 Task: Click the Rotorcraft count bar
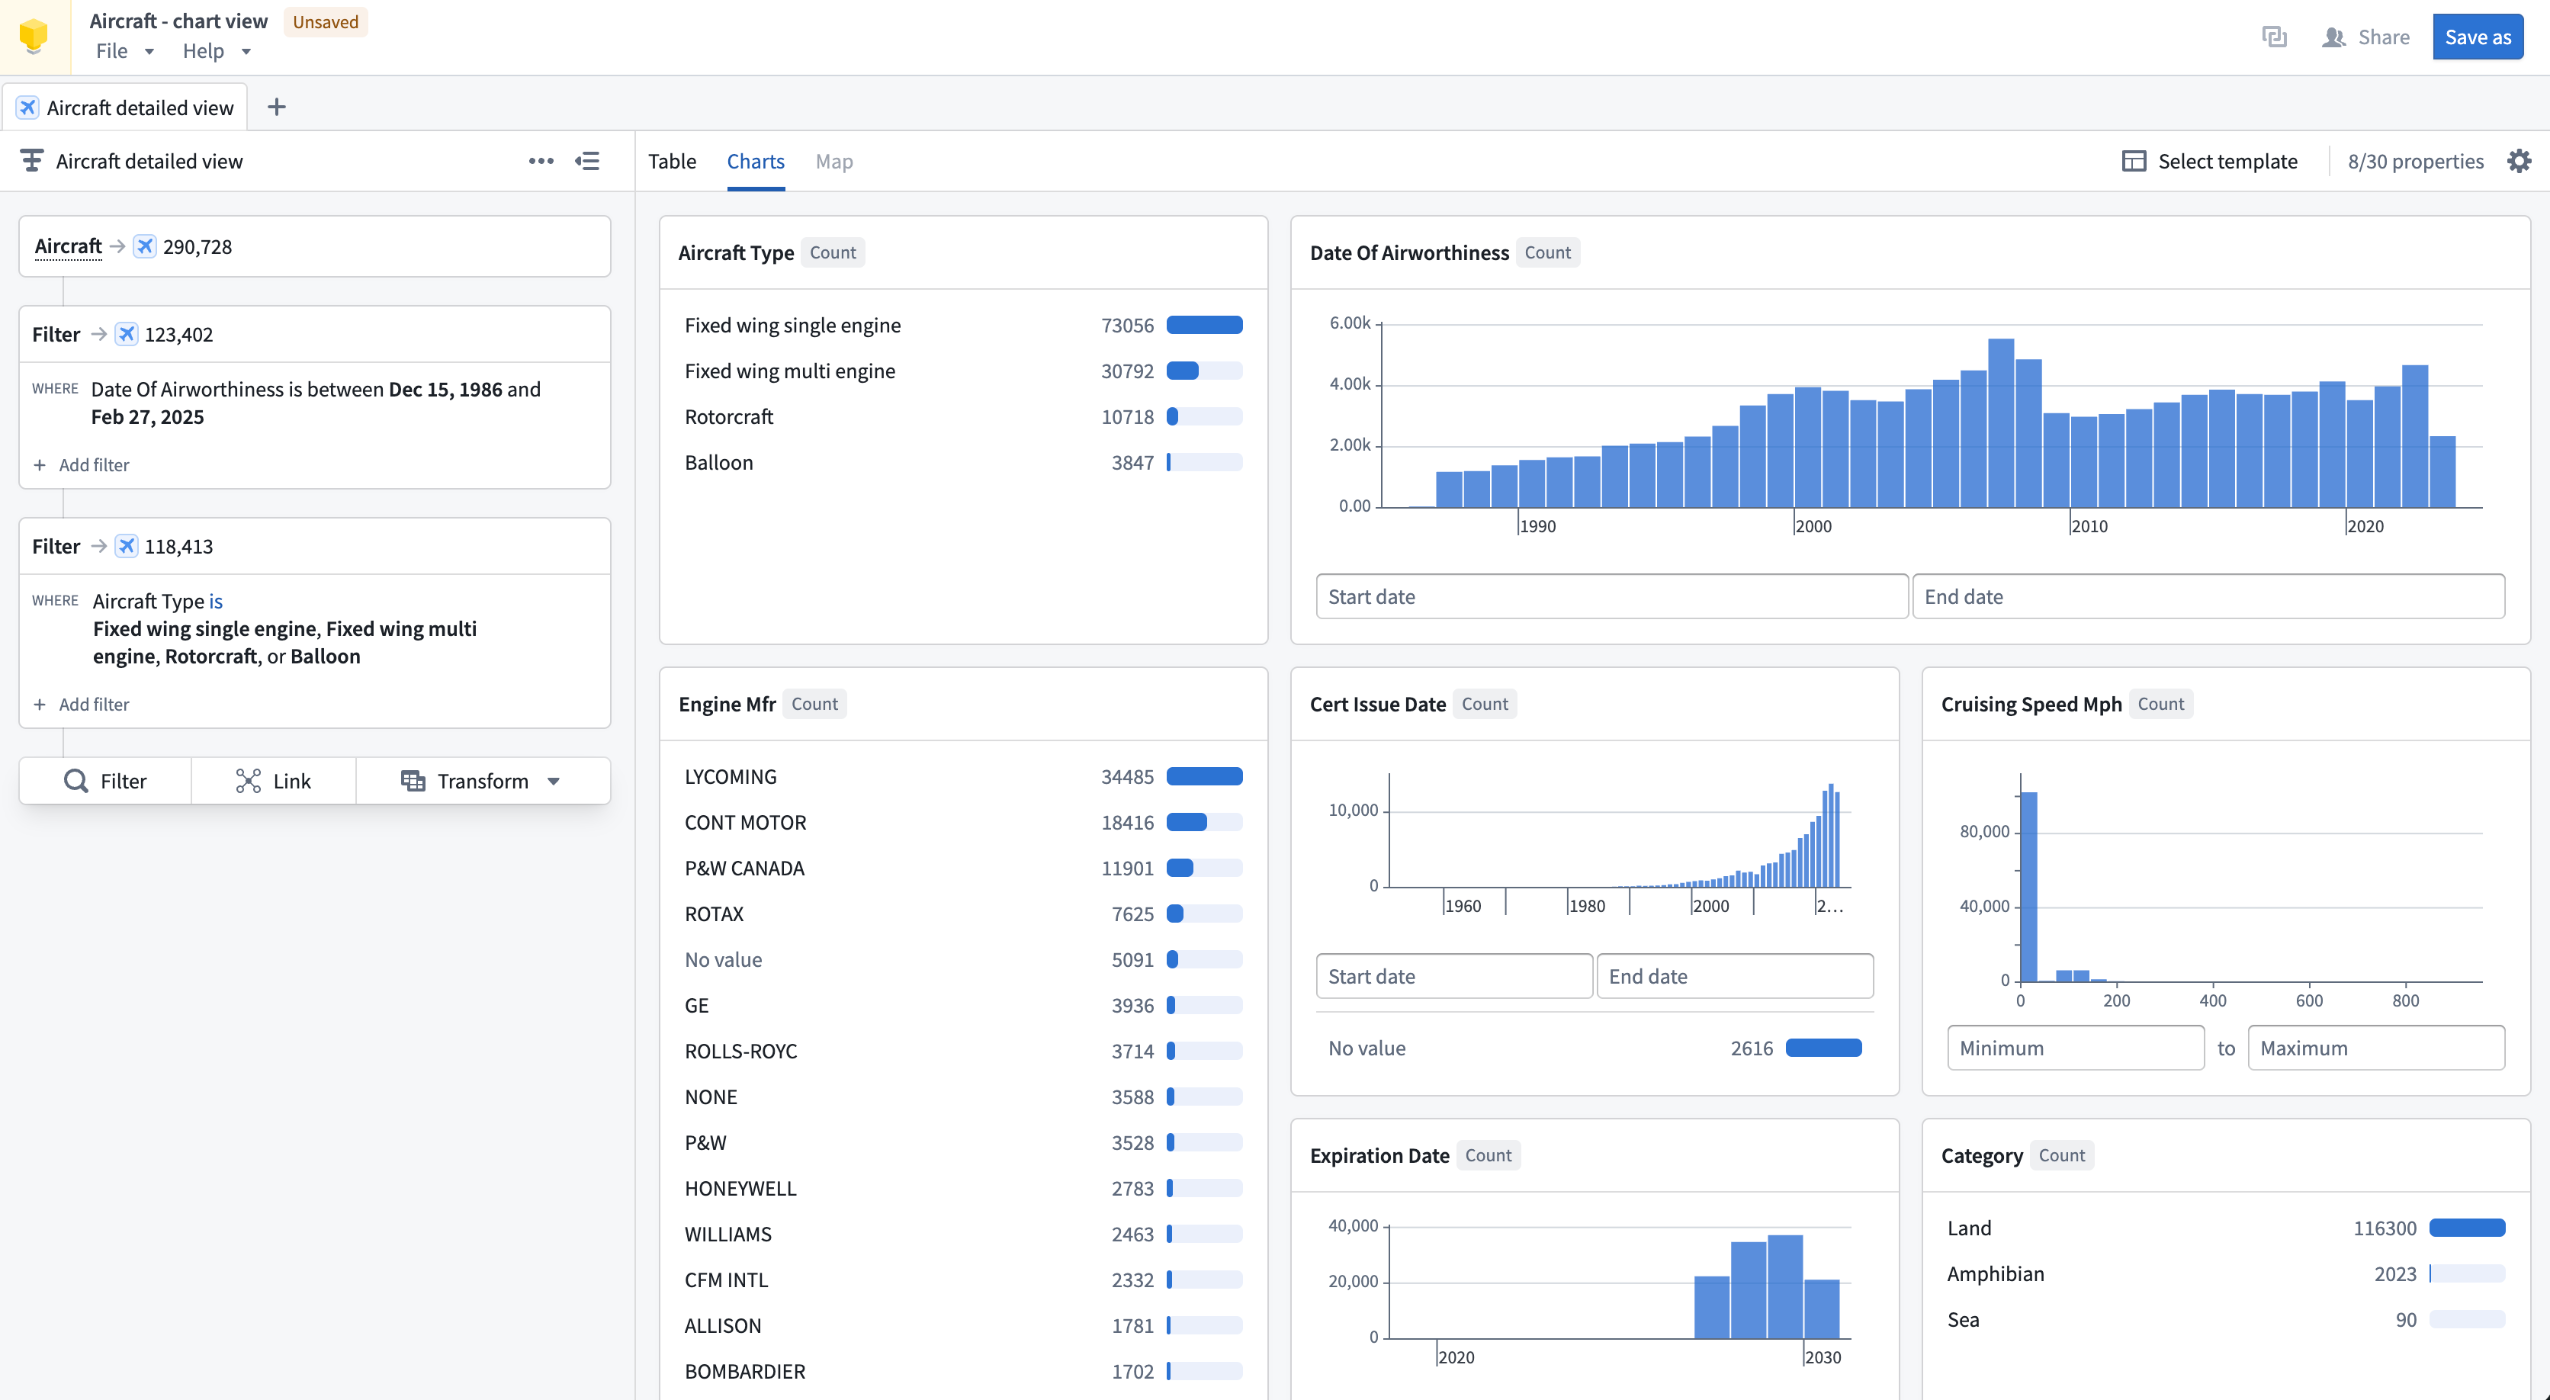(1204, 417)
